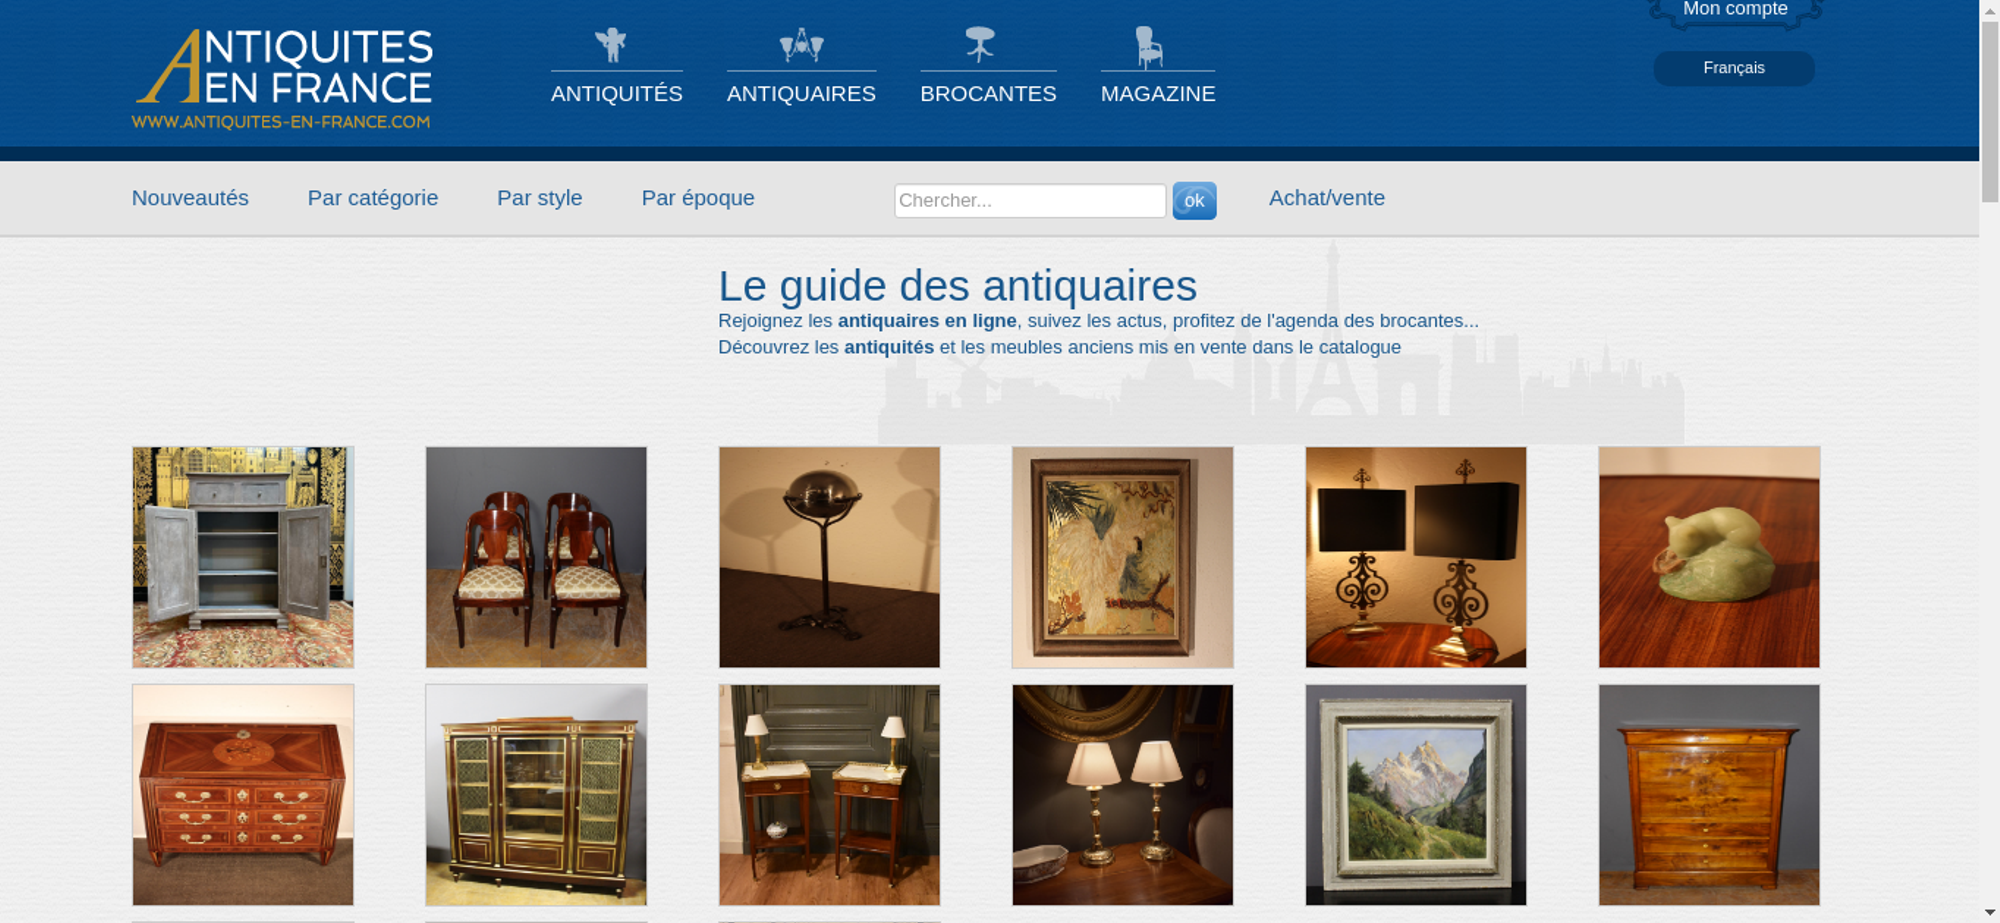Image resolution: width=2000 pixels, height=923 pixels.
Task: Focus the Chercher search field
Action: click(1030, 201)
